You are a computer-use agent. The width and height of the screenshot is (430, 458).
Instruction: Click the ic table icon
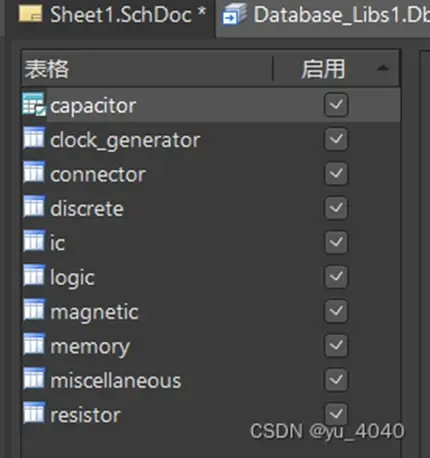click(x=34, y=241)
